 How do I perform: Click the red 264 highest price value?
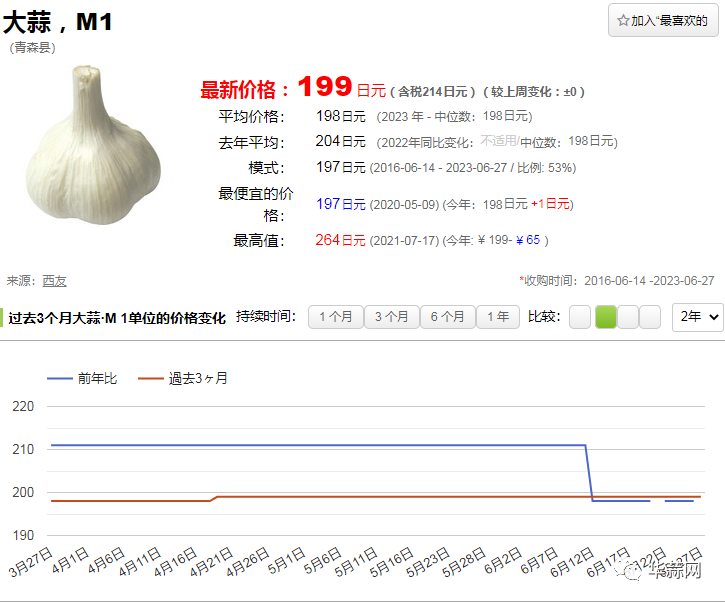pyautogui.click(x=327, y=240)
